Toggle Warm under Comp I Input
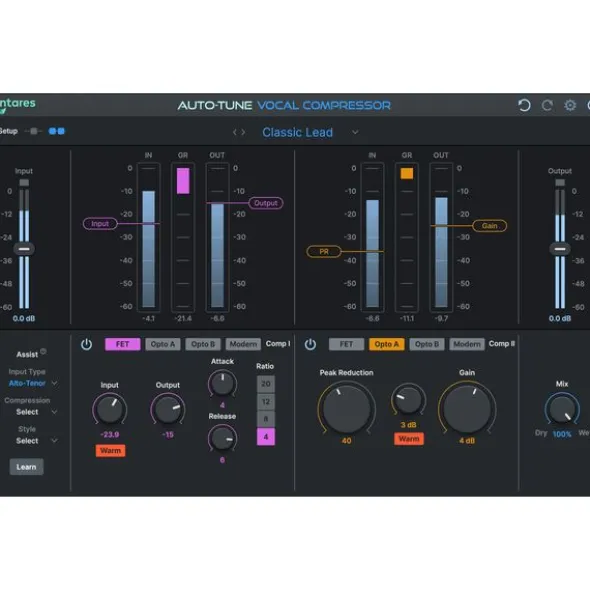The width and height of the screenshot is (590, 591). (x=110, y=451)
